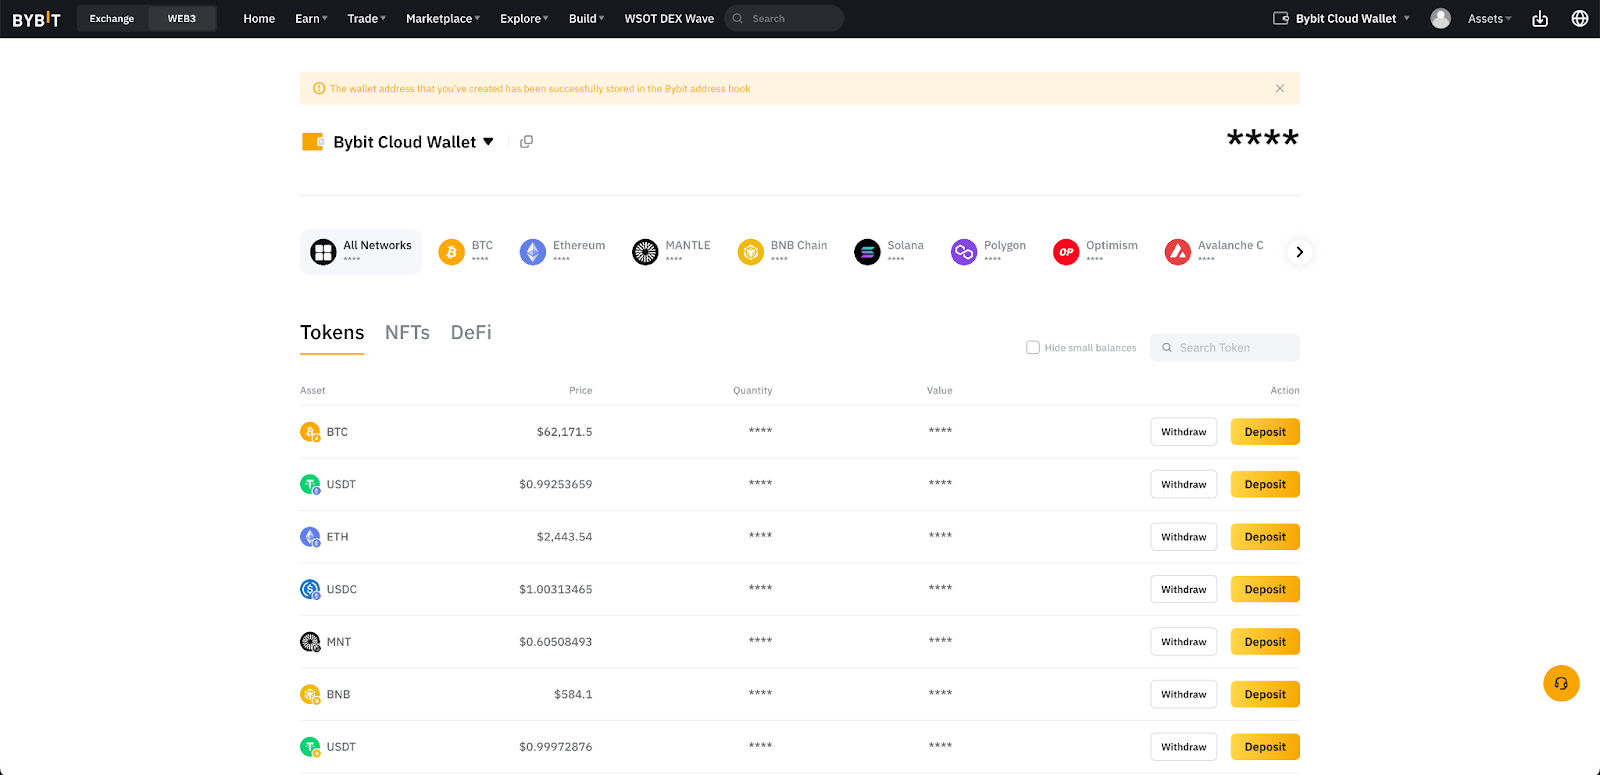The image size is (1600, 775).
Task: Deposit USDC
Action: tap(1265, 589)
